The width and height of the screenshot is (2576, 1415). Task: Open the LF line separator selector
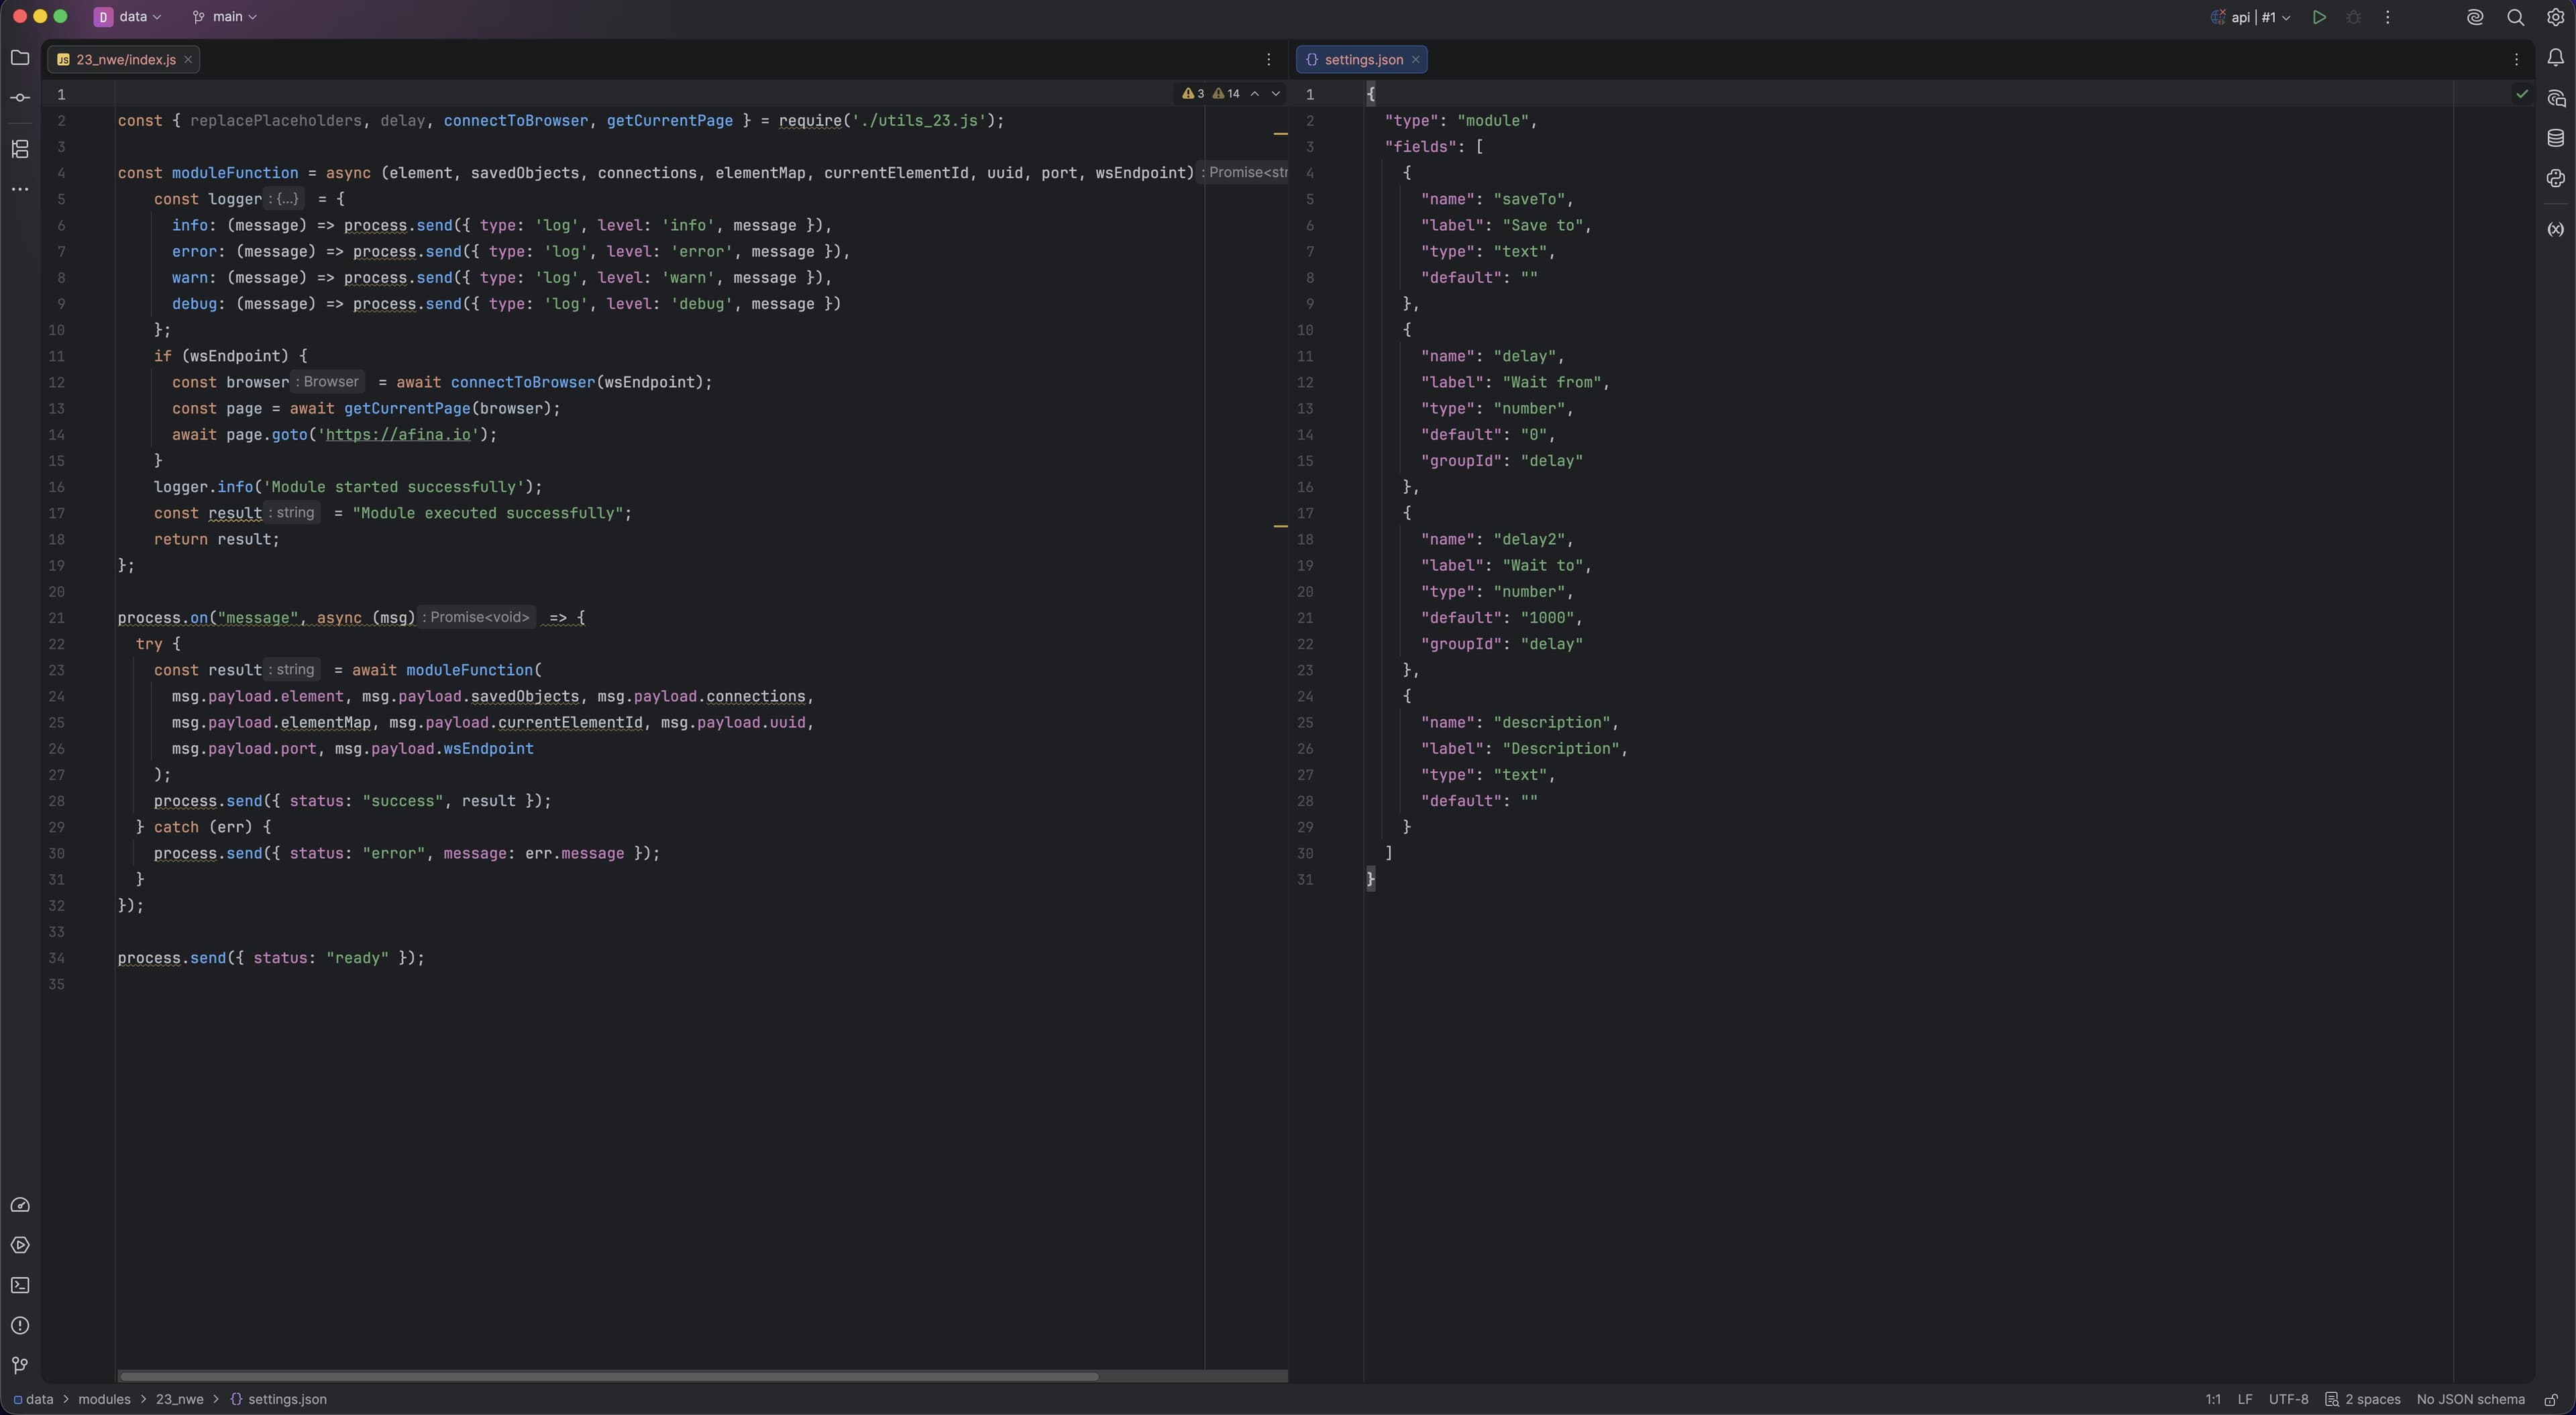[2245, 1400]
